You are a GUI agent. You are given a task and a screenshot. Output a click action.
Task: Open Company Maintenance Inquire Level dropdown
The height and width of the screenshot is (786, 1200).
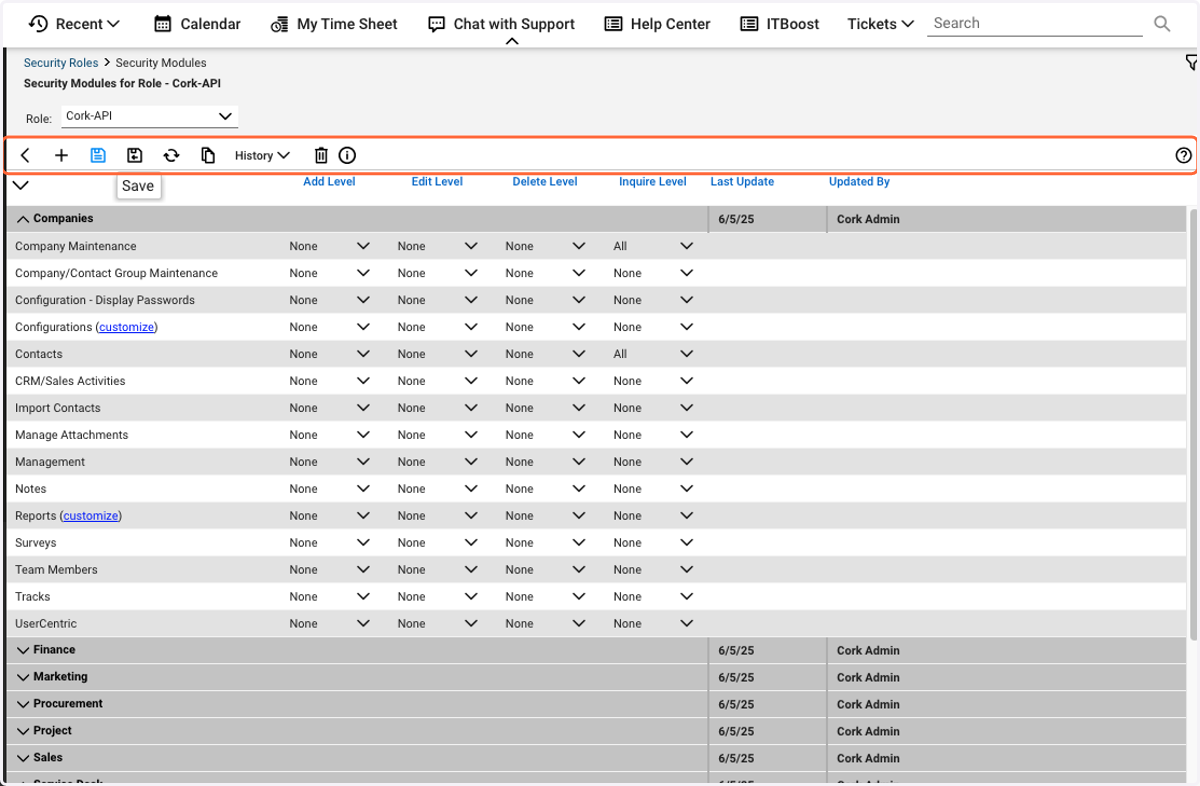[x=654, y=246]
